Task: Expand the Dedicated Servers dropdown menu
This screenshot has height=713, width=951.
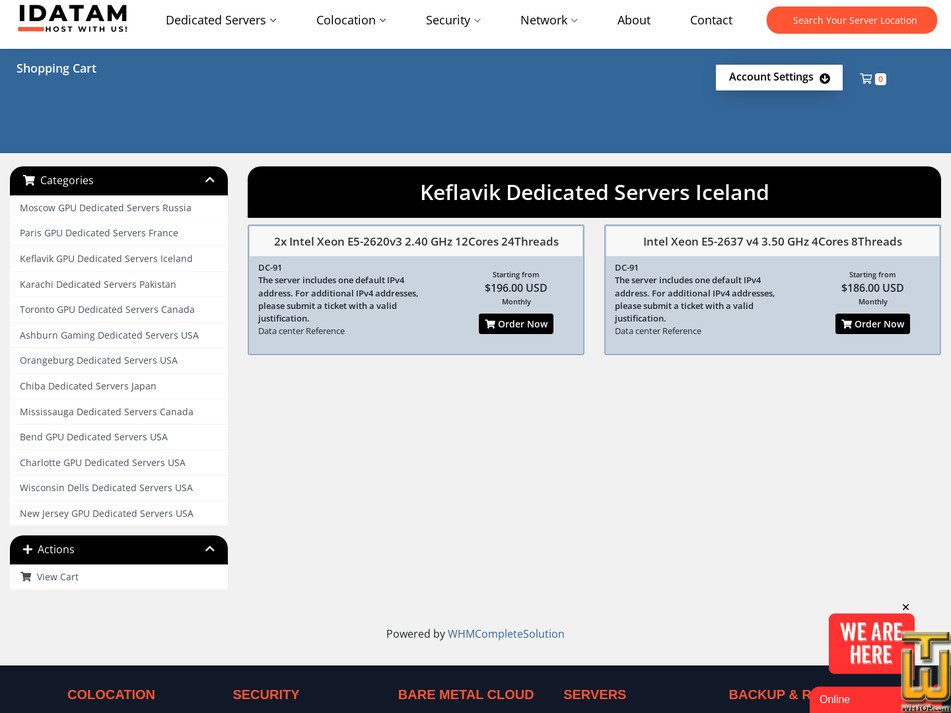Action: (x=220, y=19)
